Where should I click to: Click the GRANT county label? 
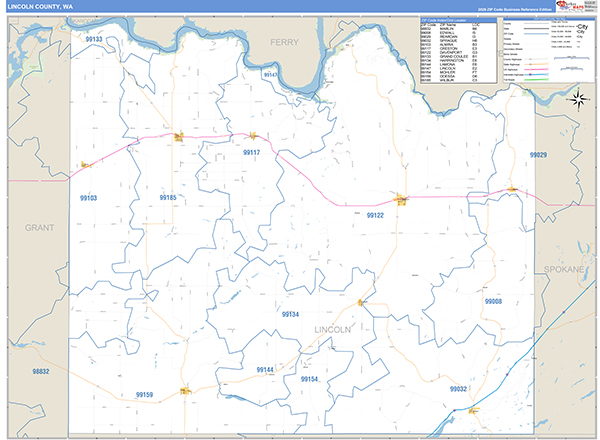[39, 227]
